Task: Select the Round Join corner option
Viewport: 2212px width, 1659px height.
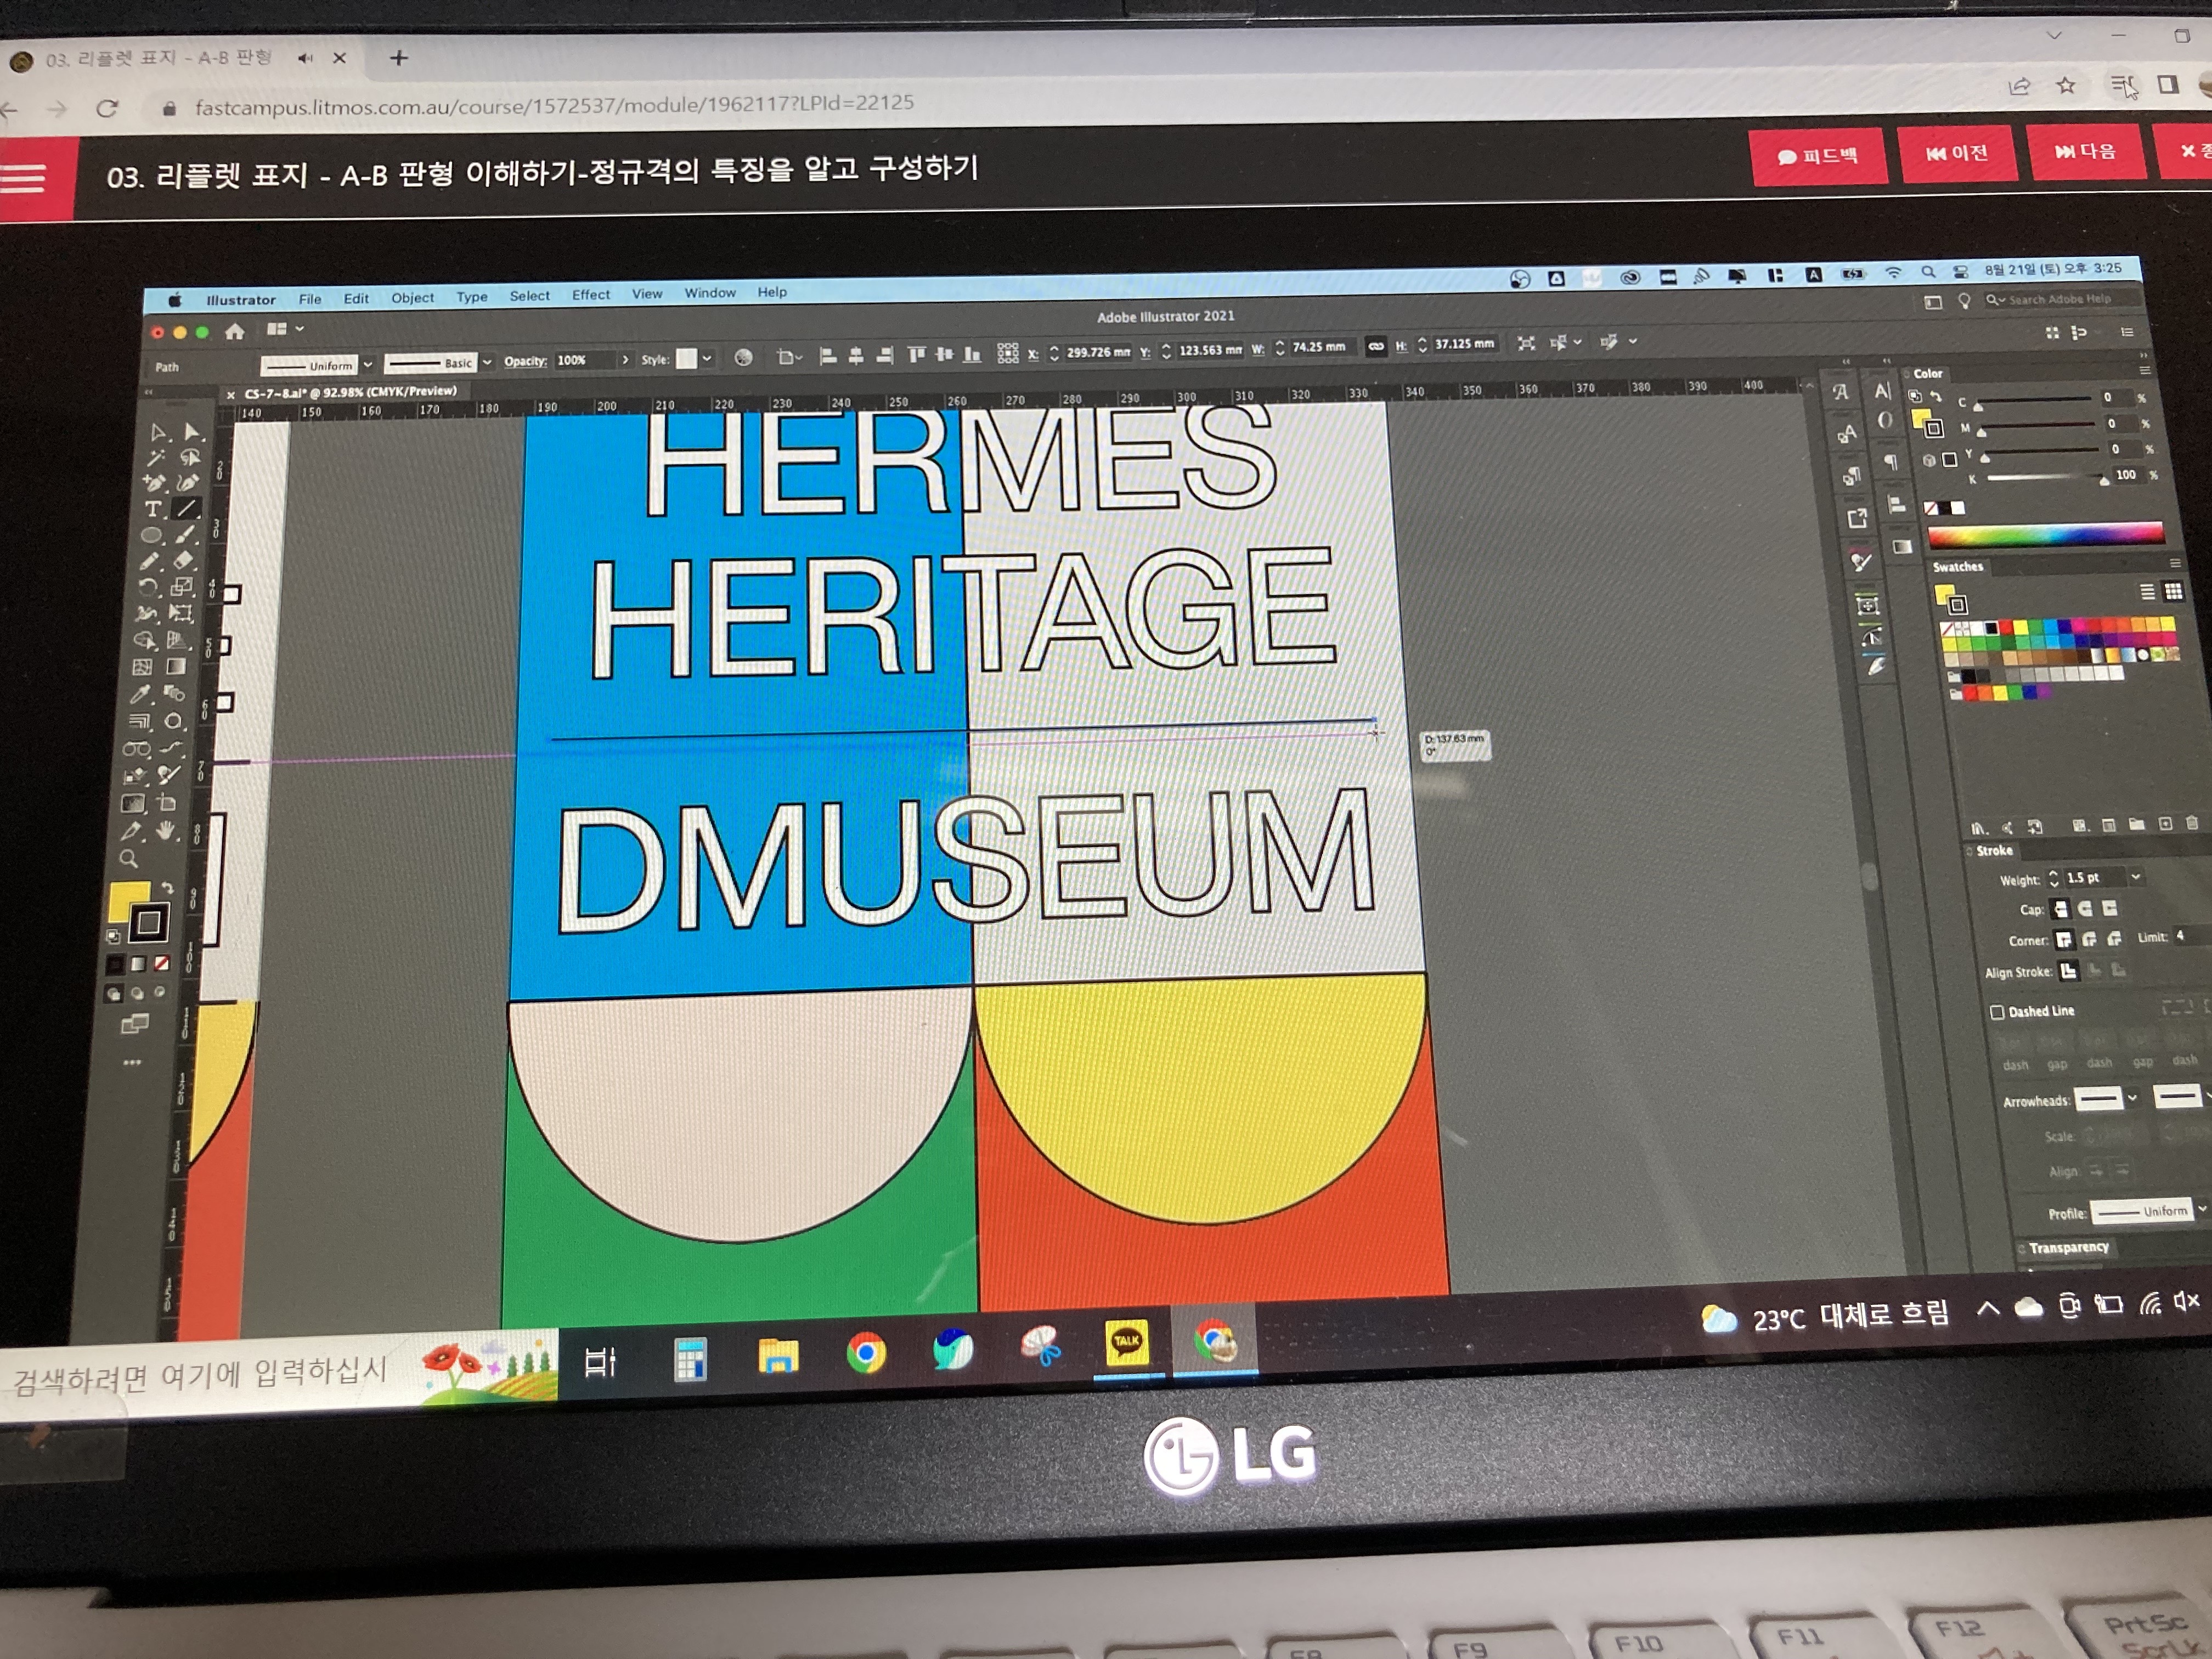Action: (2089, 940)
